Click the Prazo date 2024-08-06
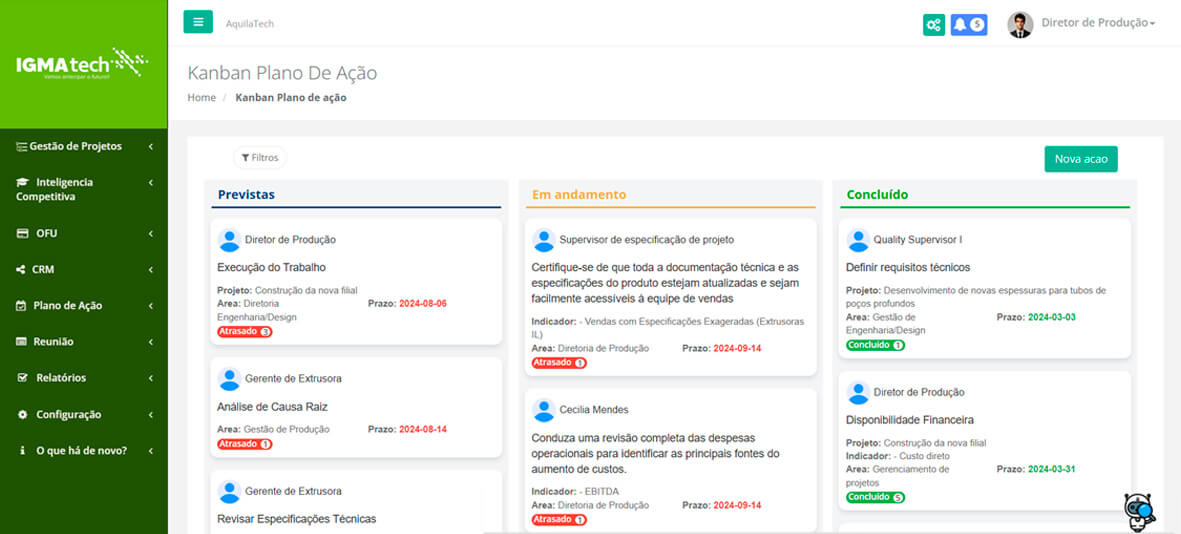This screenshot has width=1181, height=534. point(423,304)
